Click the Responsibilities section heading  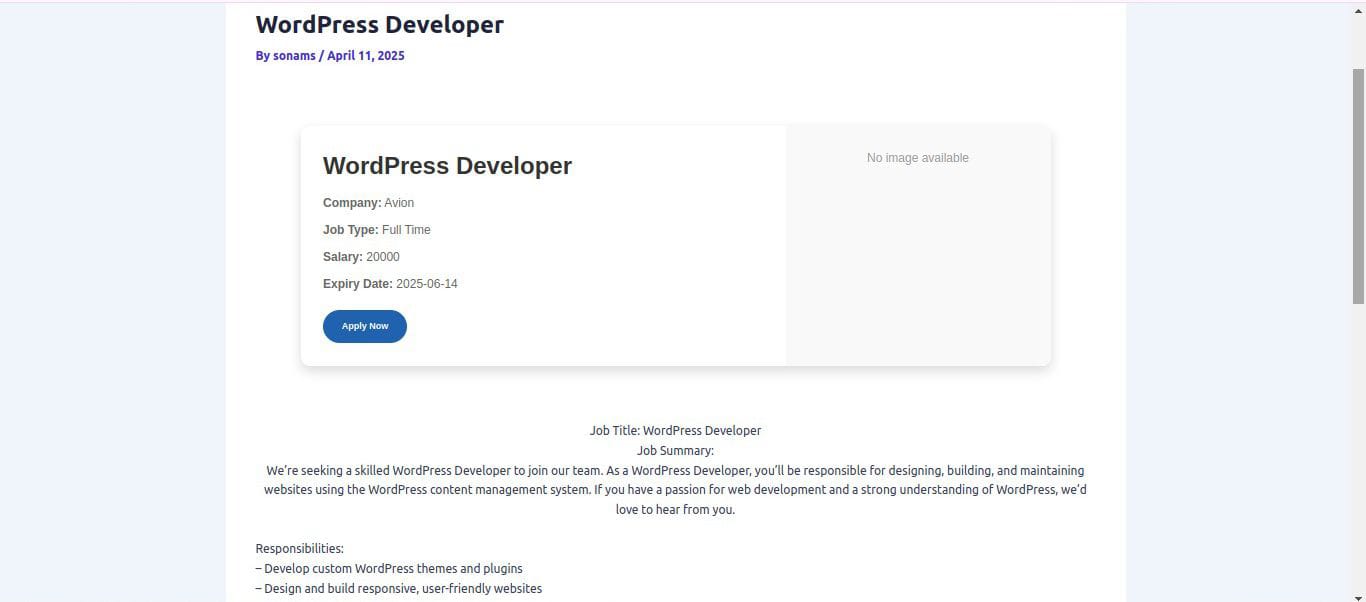(299, 548)
